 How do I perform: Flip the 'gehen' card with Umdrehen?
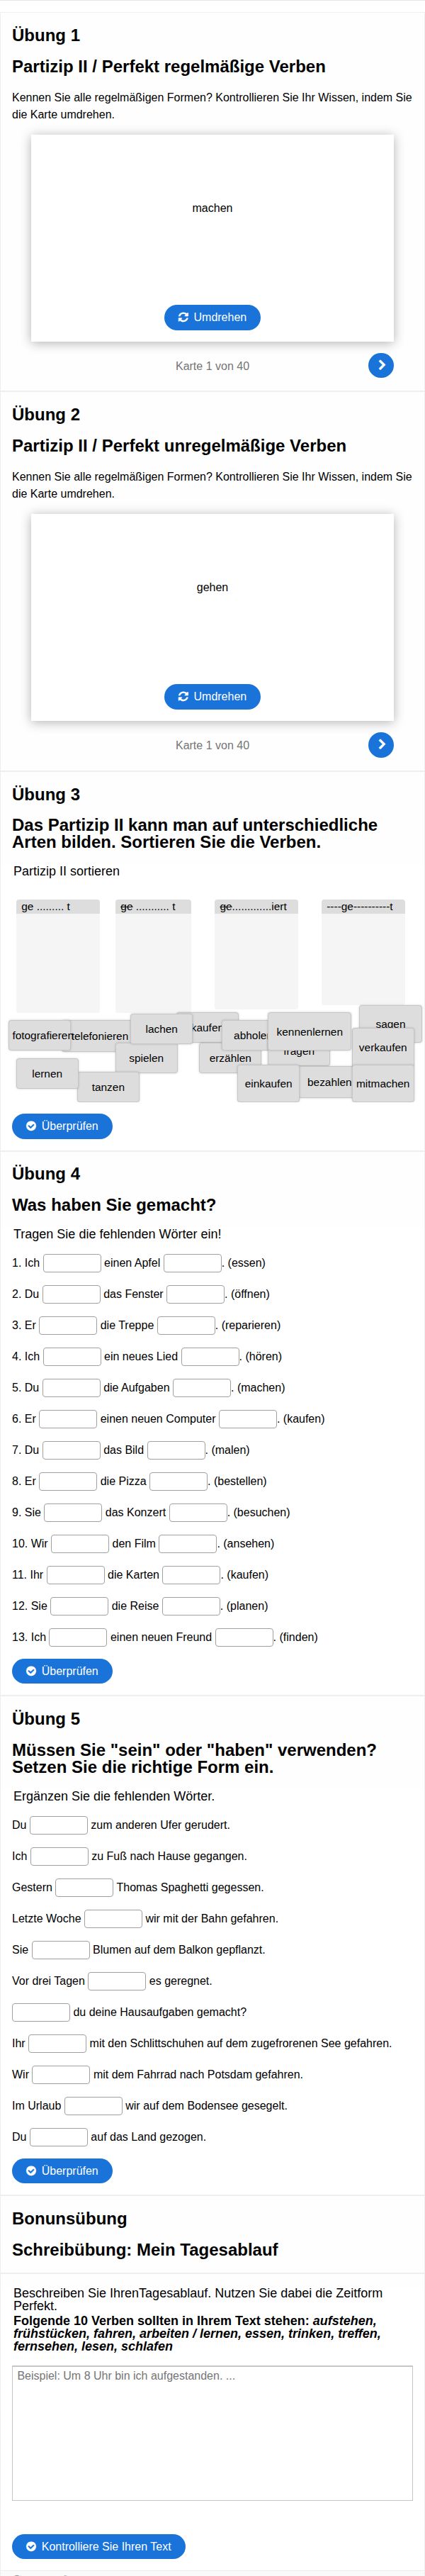pyautogui.click(x=212, y=696)
